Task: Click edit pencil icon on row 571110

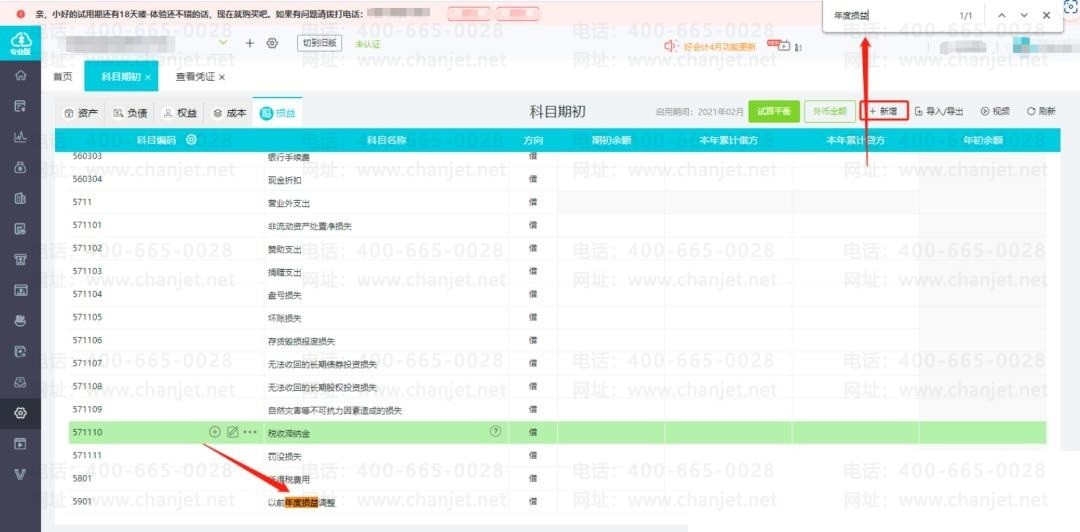Action: click(233, 432)
